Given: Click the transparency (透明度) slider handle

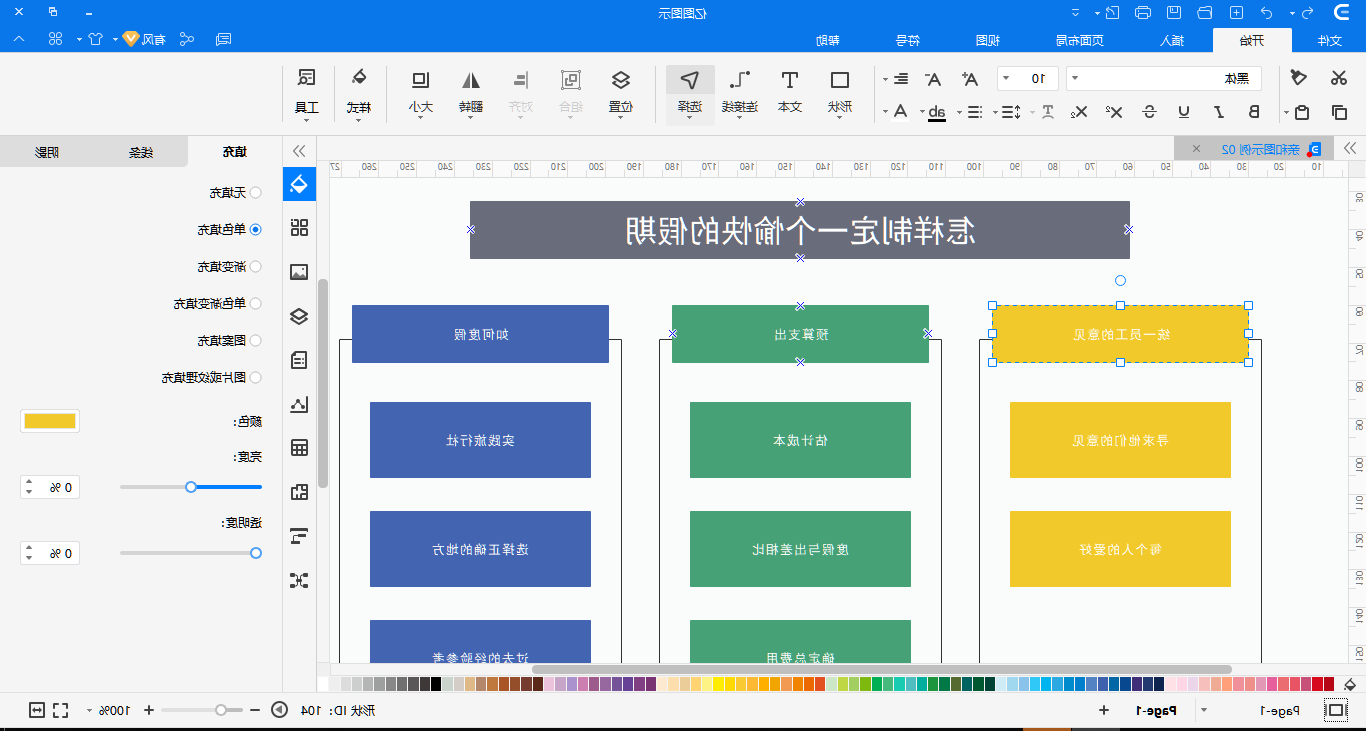Looking at the screenshot, I should click(x=256, y=552).
